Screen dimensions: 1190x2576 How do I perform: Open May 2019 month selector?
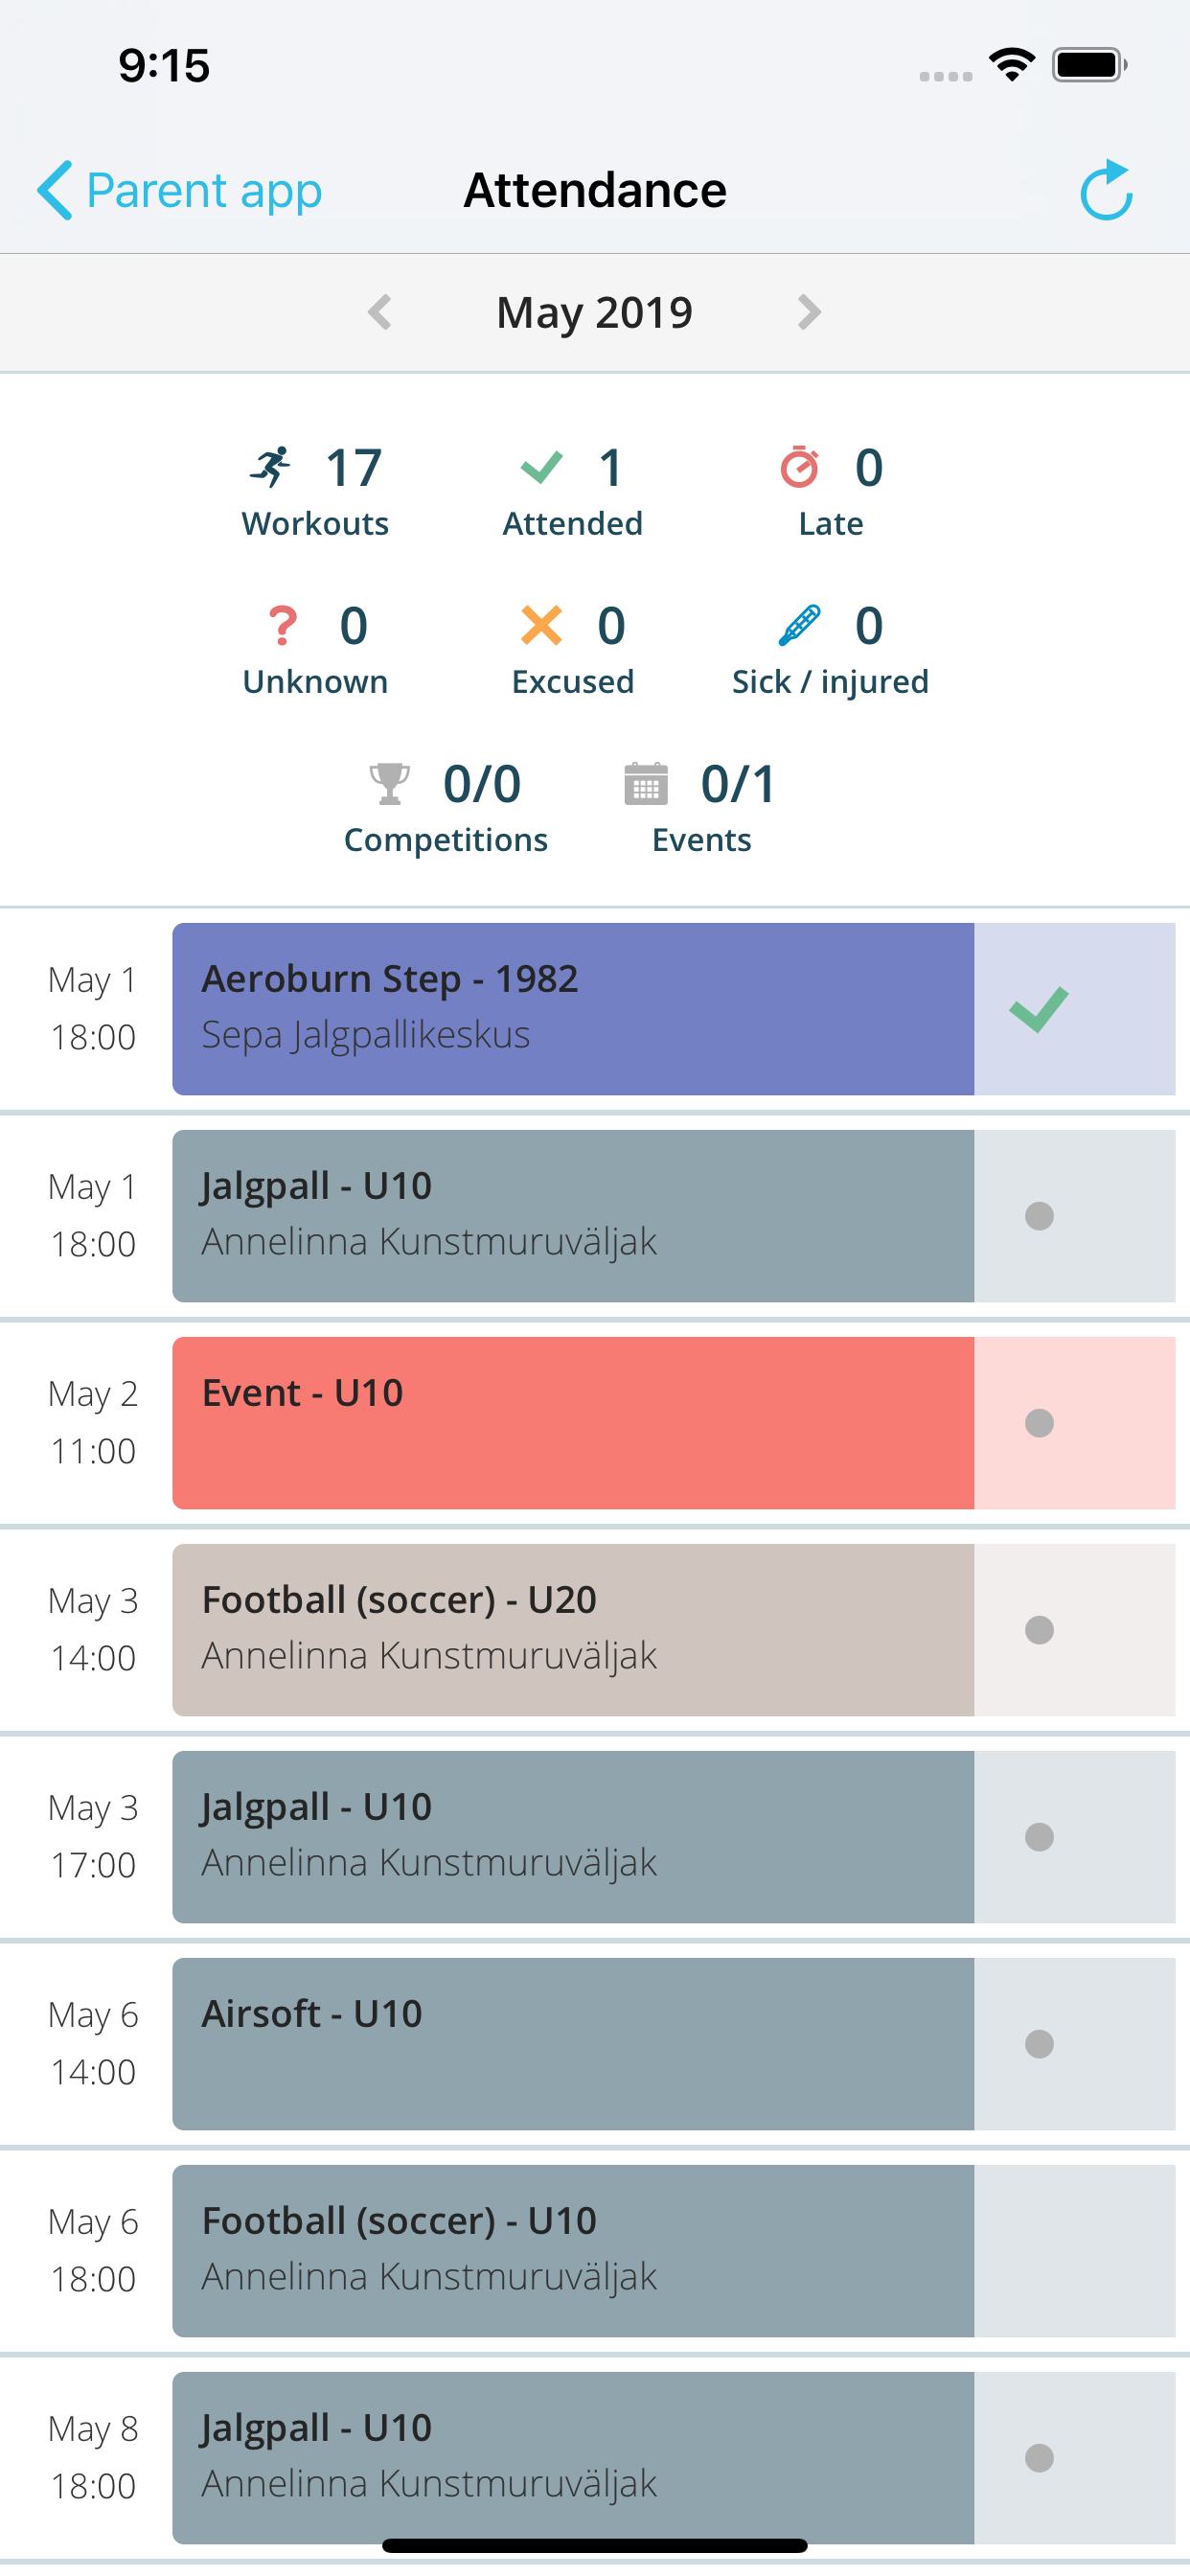point(594,312)
